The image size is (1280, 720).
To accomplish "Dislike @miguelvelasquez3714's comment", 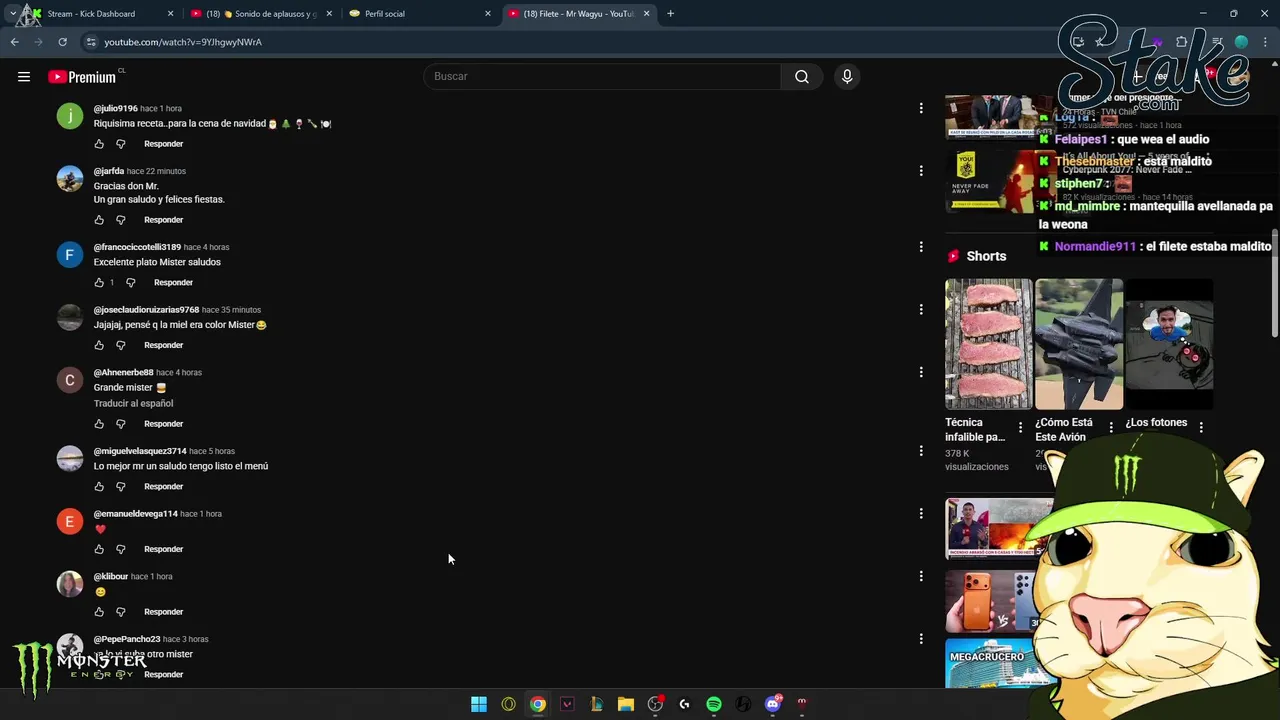I will [121, 487].
